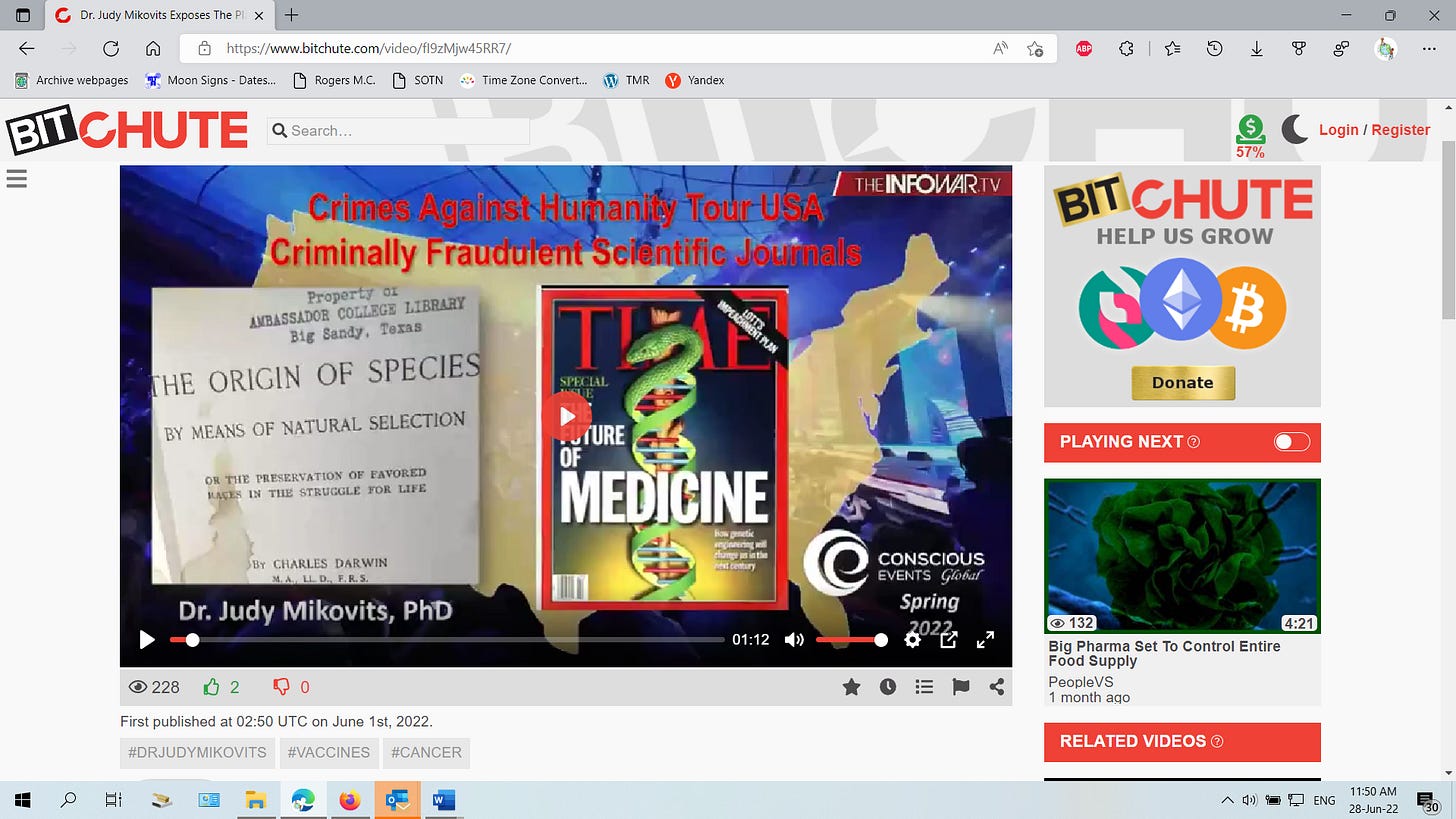Open the ABP ad blocker extension
Image resolution: width=1456 pixels, height=819 pixels.
[1084, 48]
